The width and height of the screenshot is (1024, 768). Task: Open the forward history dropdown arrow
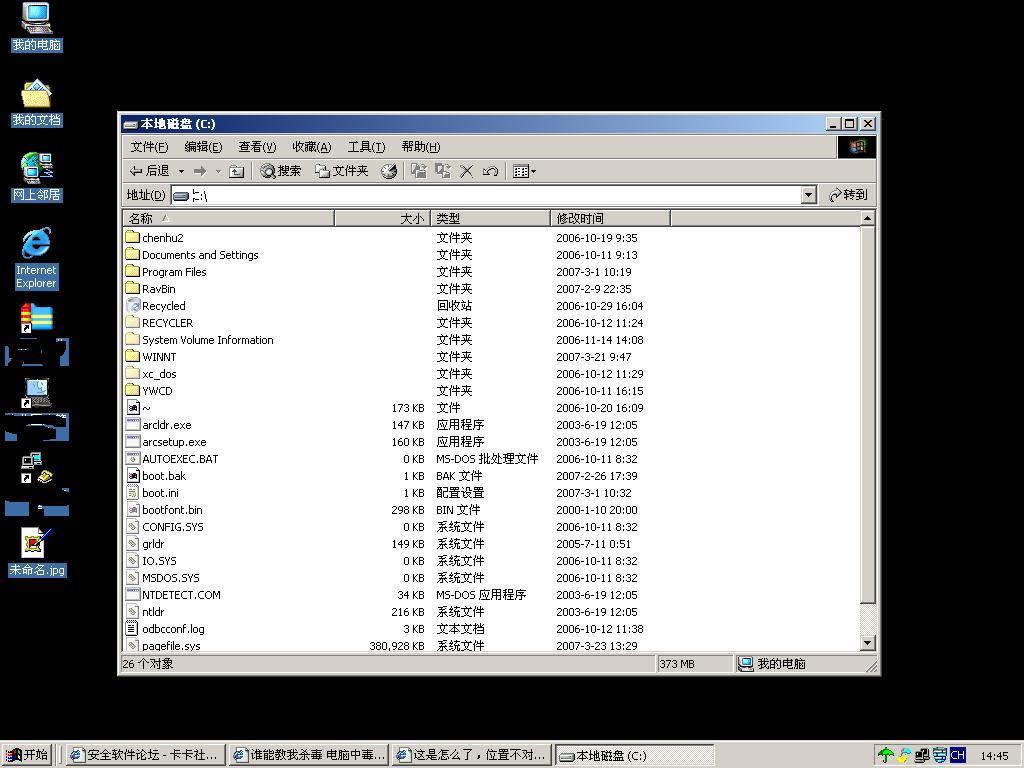[218, 172]
